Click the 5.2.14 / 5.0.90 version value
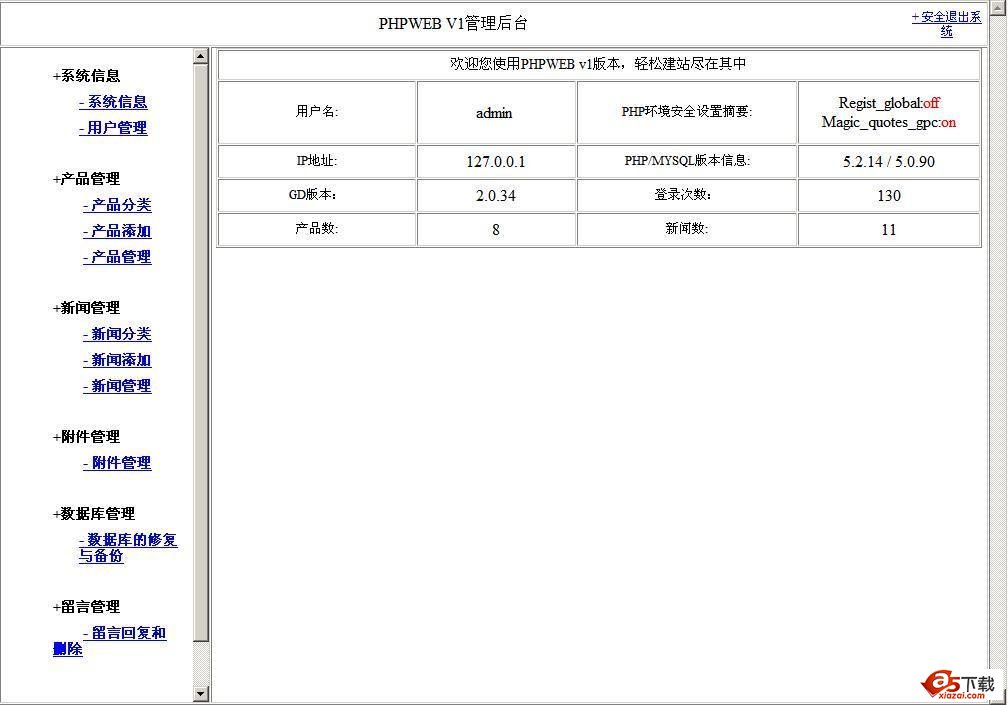This screenshot has width=1008, height=705. (x=888, y=162)
